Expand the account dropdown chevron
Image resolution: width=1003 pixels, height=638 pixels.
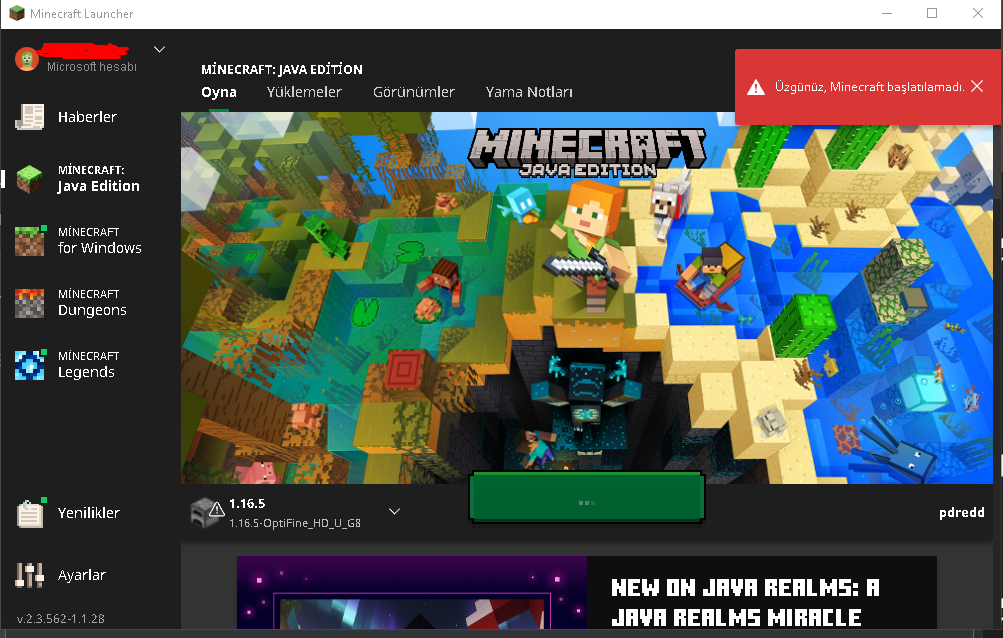(x=159, y=49)
